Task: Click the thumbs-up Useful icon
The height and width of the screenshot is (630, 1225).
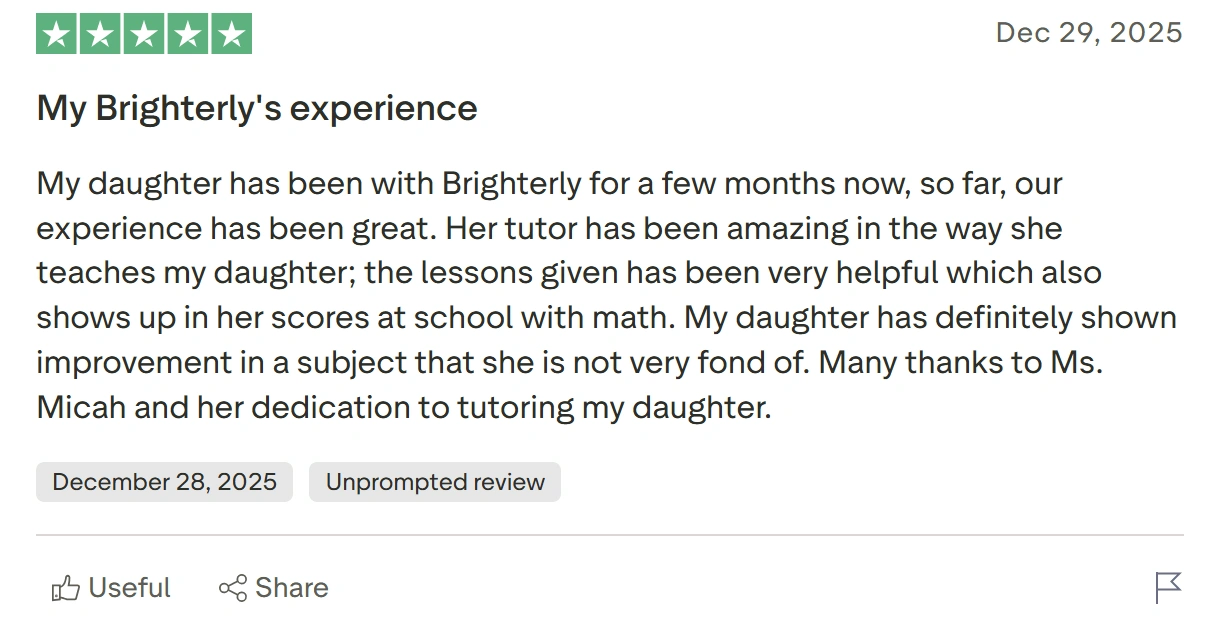Action: (x=65, y=588)
